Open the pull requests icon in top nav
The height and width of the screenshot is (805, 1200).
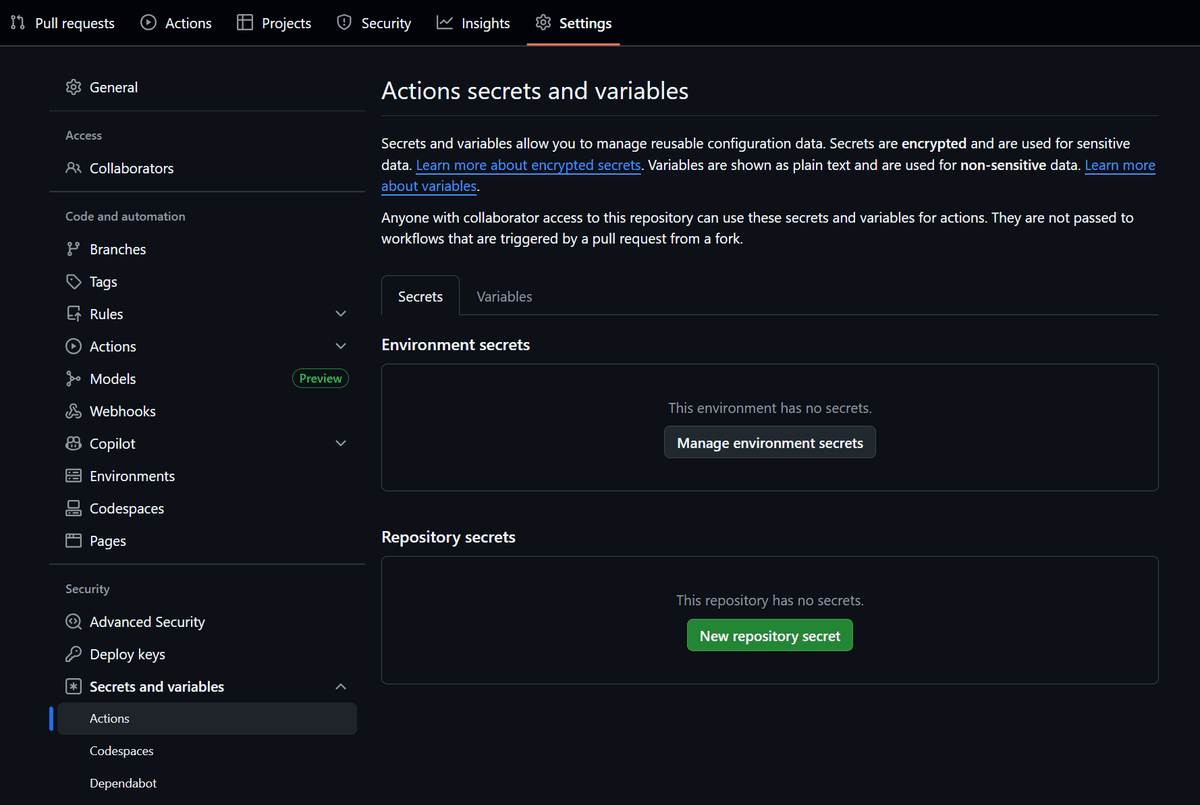pyautogui.click(x=18, y=22)
